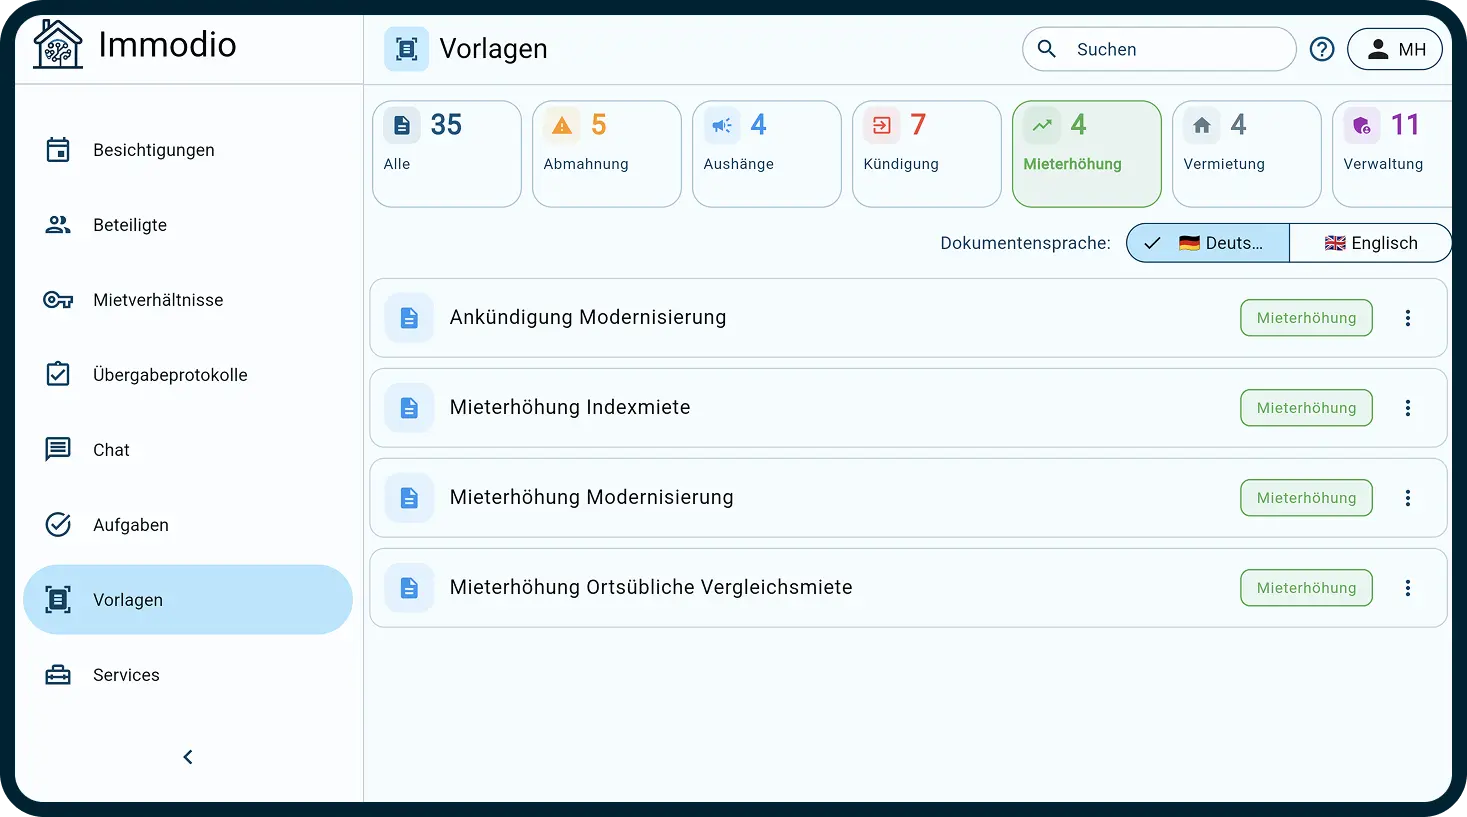This screenshot has height=817, width=1467.
Task: Select Deutsch as document language
Action: pos(1208,243)
